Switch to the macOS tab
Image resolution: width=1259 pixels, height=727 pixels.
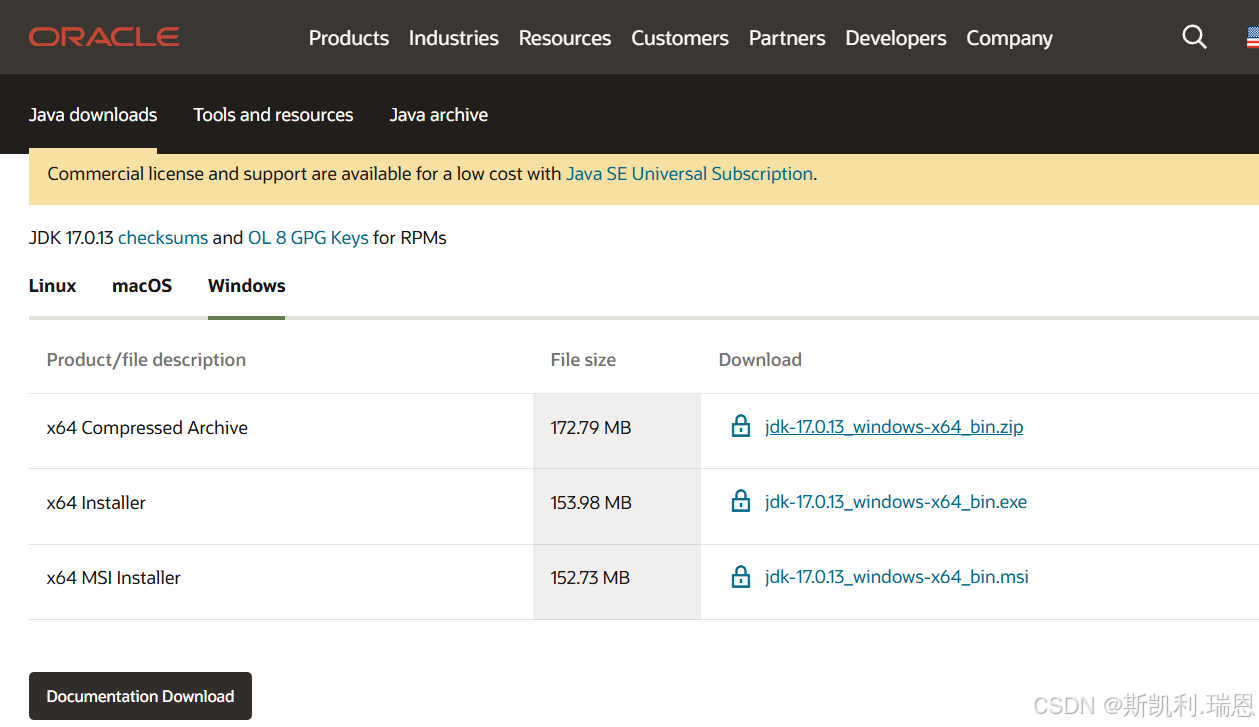pyautogui.click(x=142, y=286)
